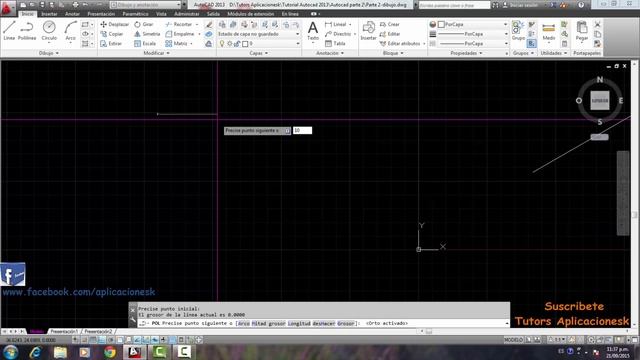Image resolution: width=640 pixels, height=360 pixels.
Task: Open the AutoCAD application menu button
Action: pyautogui.click(x=8, y=8)
